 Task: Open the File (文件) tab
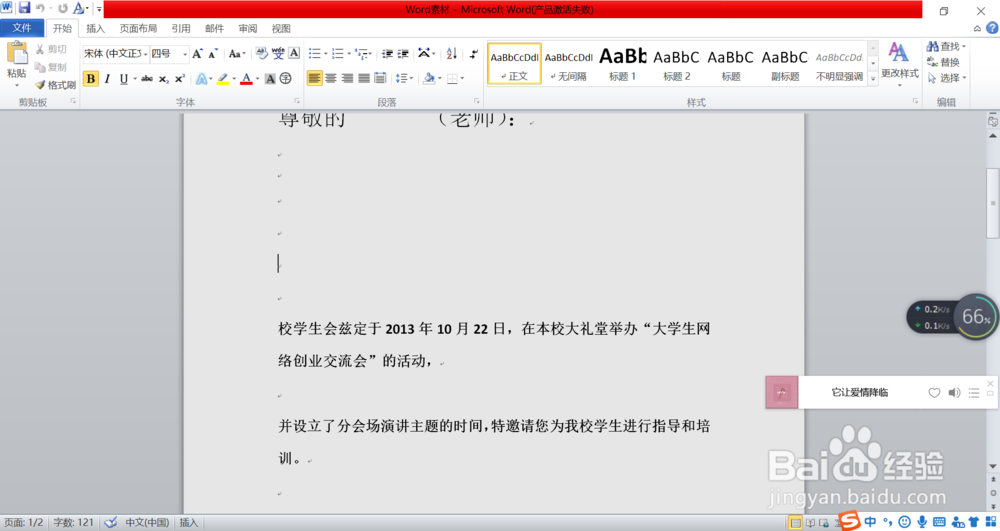click(x=22, y=28)
